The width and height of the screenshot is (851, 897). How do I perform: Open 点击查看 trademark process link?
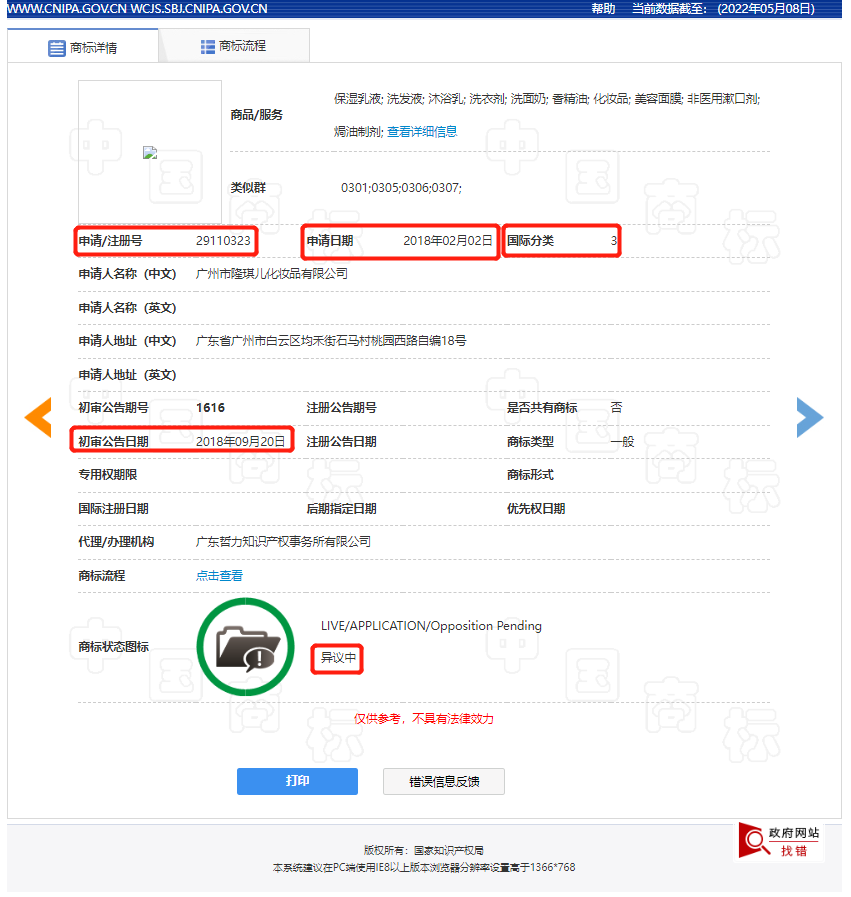pos(219,575)
